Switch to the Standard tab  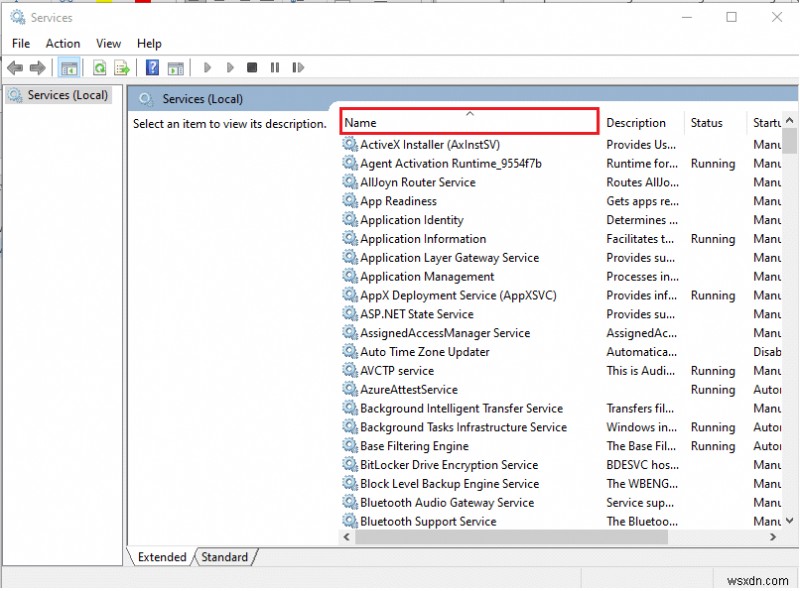click(225, 557)
